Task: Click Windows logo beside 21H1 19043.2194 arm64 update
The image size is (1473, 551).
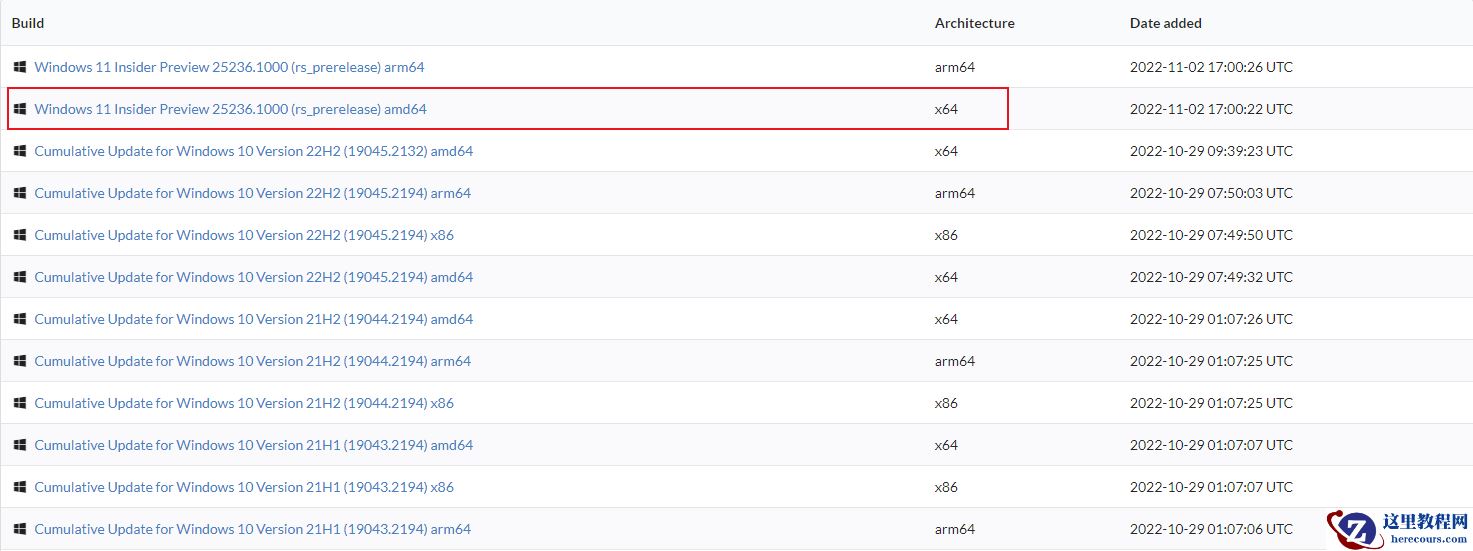Action: coord(19,529)
